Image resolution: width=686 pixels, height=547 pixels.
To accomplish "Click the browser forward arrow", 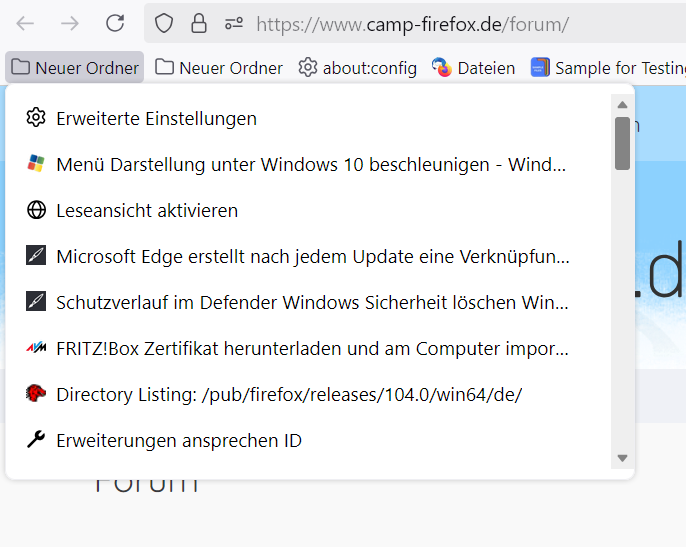I will [x=70, y=23].
